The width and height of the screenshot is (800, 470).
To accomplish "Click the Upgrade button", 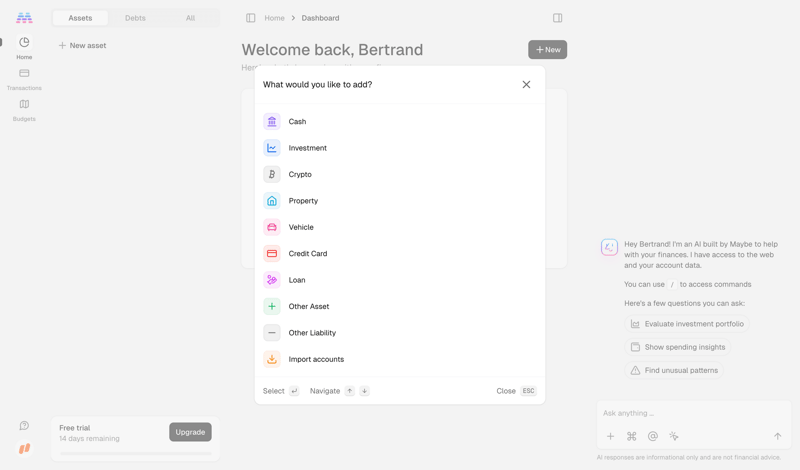I will coord(190,432).
